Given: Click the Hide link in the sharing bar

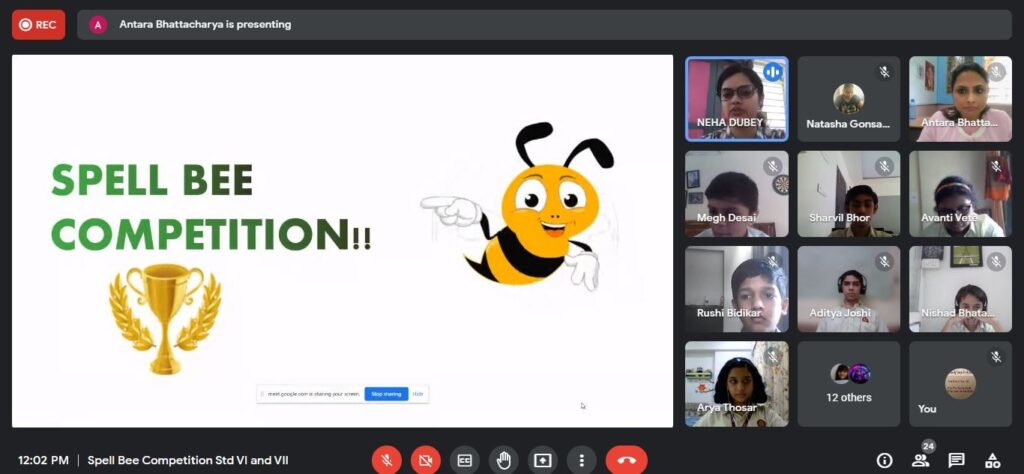Looking at the screenshot, I should point(418,394).
